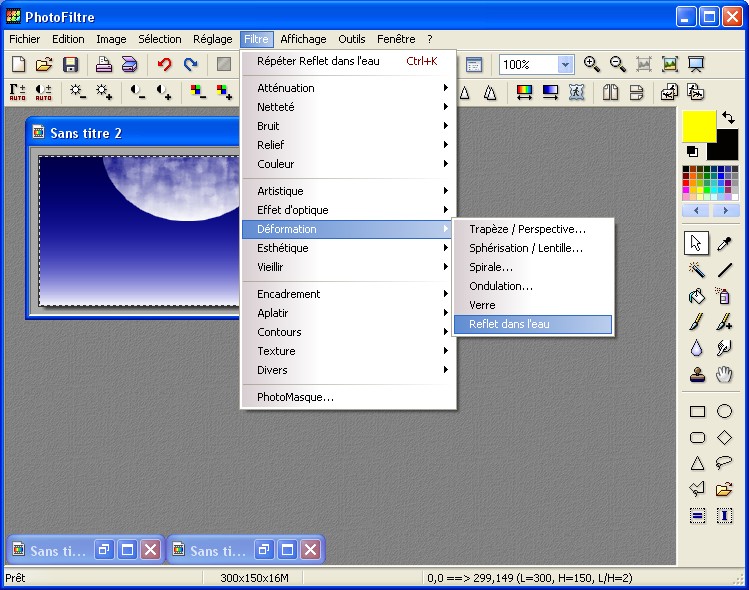749x590 pixels.
Task: Decrease brightness with sun minus icon
Action: [x=77, y=92]
